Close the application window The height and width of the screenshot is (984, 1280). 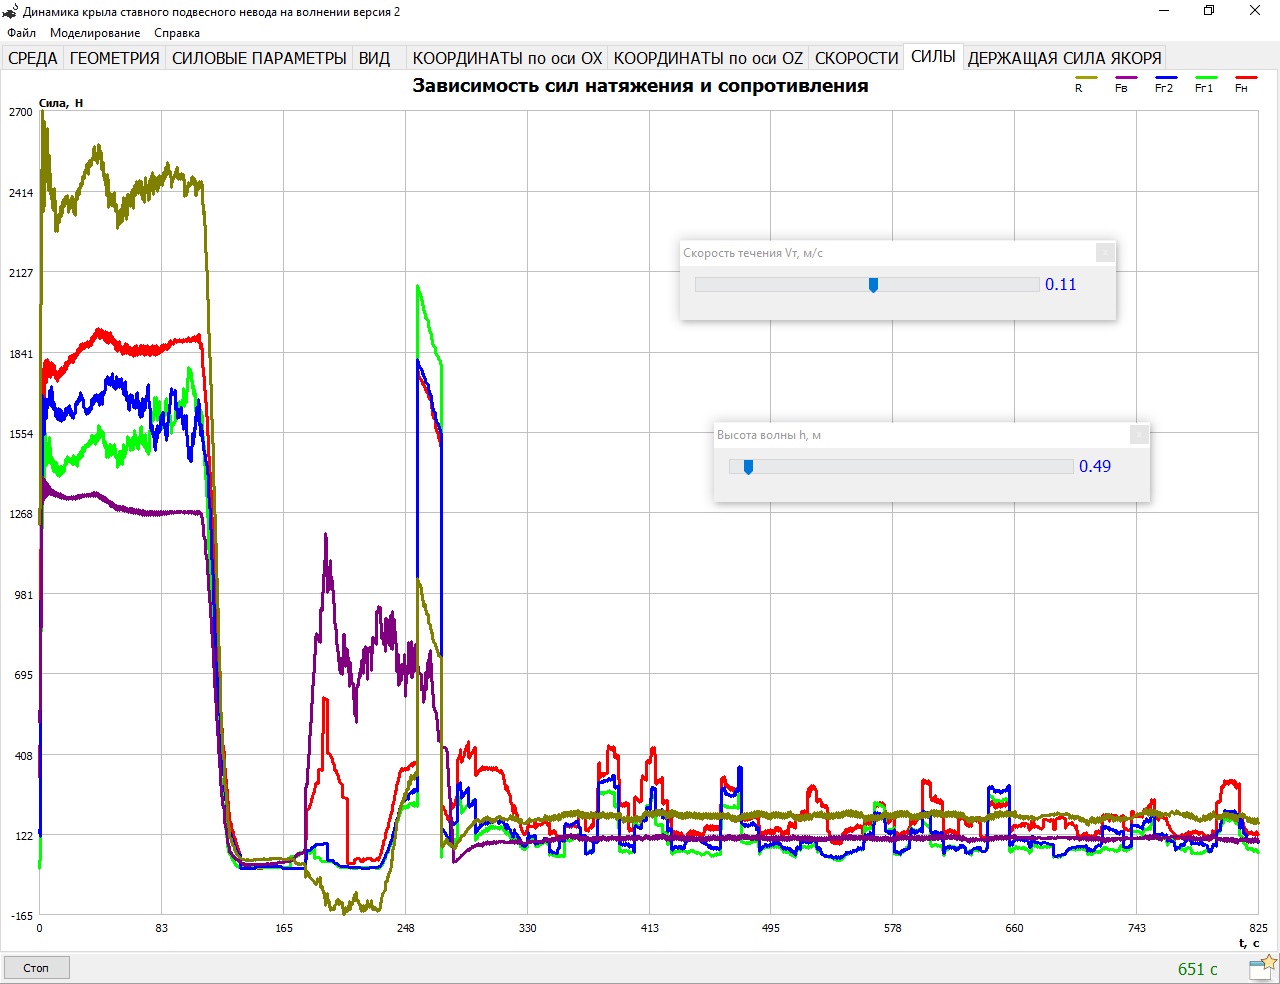click(x=1255, y=11)
